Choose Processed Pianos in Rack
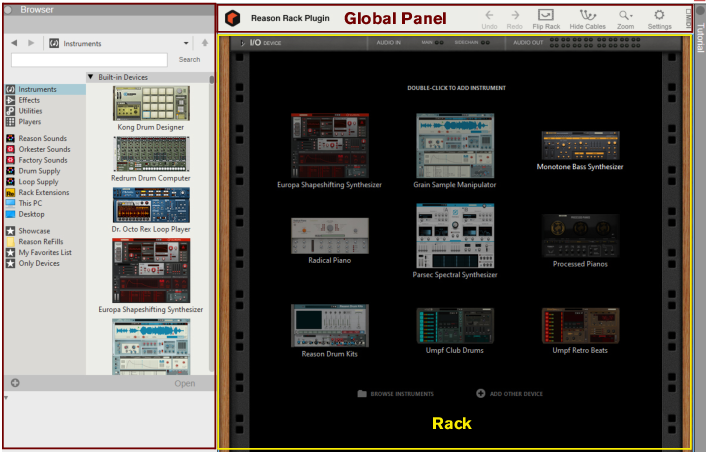The width and height of the screenshot is (709, 452). click(x=580, y=241)
